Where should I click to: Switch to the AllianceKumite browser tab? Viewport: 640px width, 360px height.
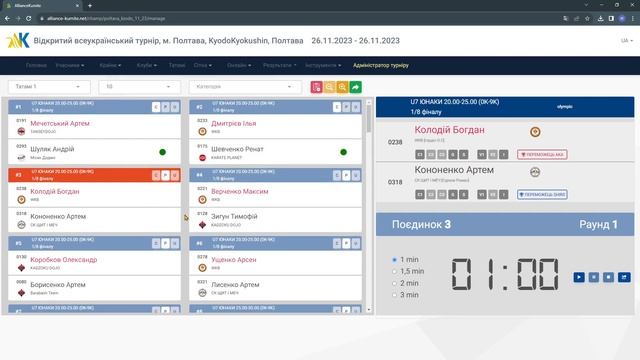coord(41,6)
